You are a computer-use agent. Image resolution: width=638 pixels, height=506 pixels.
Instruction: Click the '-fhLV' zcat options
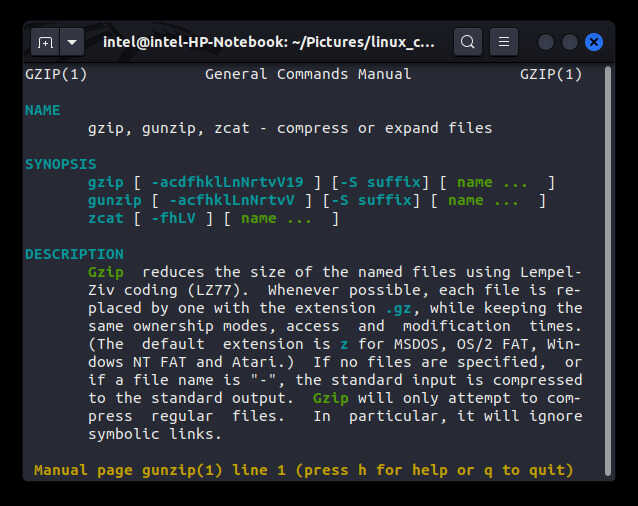click(173, 218)
